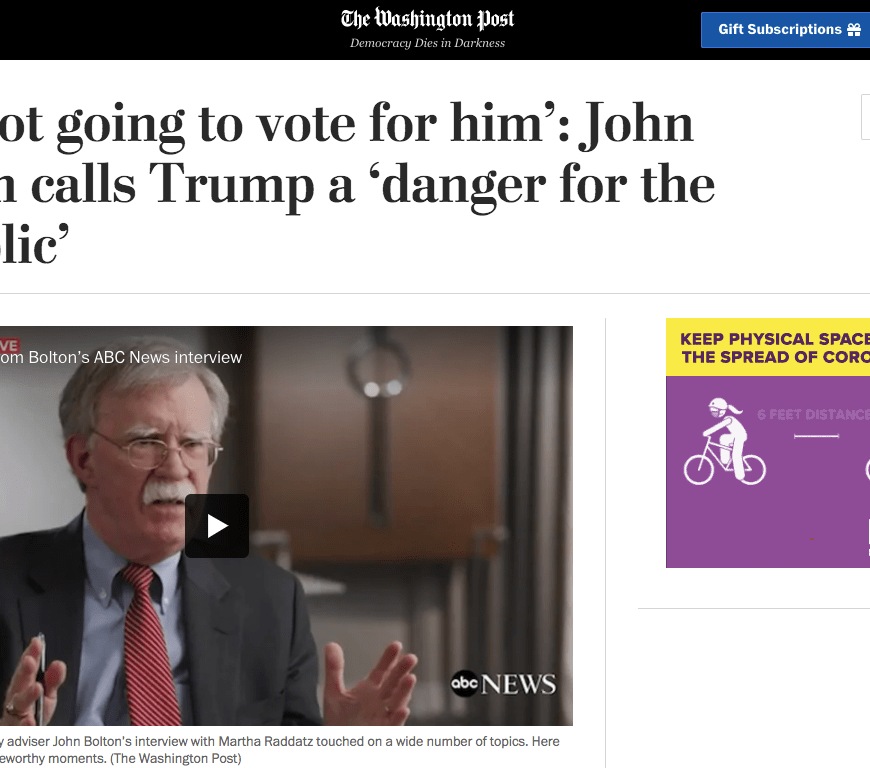Screen dimensions: 870x768
Task: Play the Bolton ABC News interview video
Action: (x=217, y=526)
